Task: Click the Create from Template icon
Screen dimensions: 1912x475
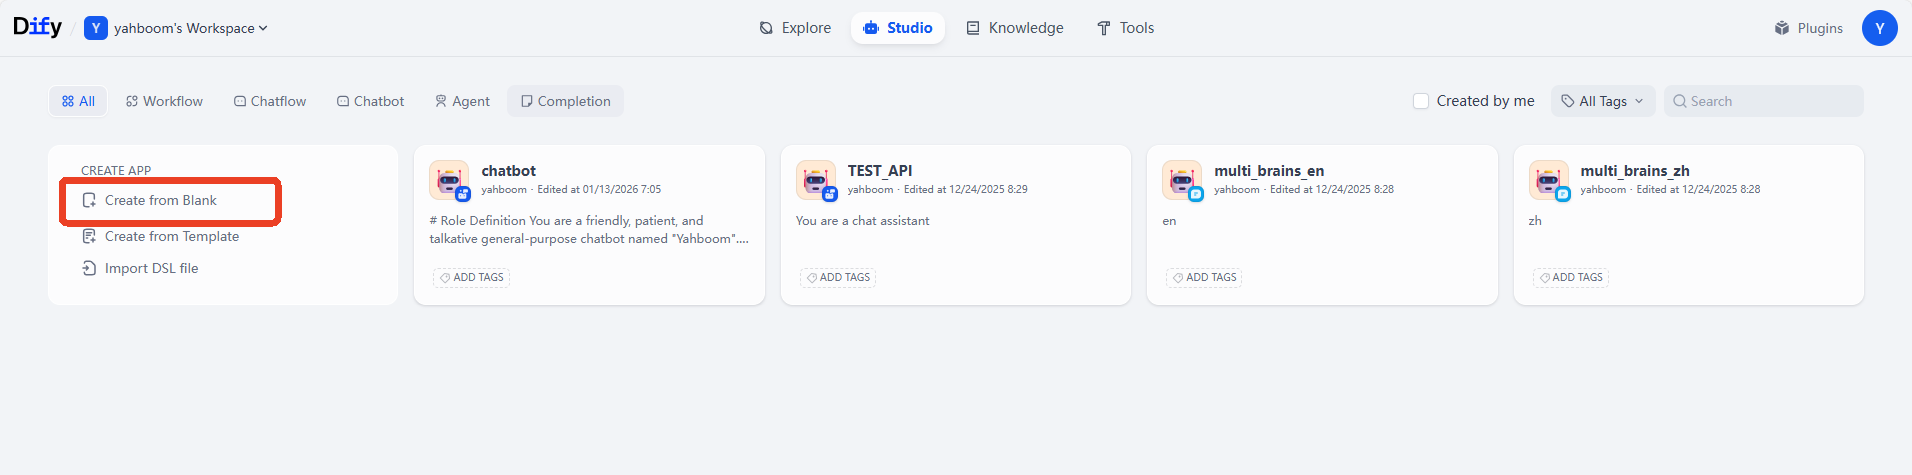Action: point(89,236)
